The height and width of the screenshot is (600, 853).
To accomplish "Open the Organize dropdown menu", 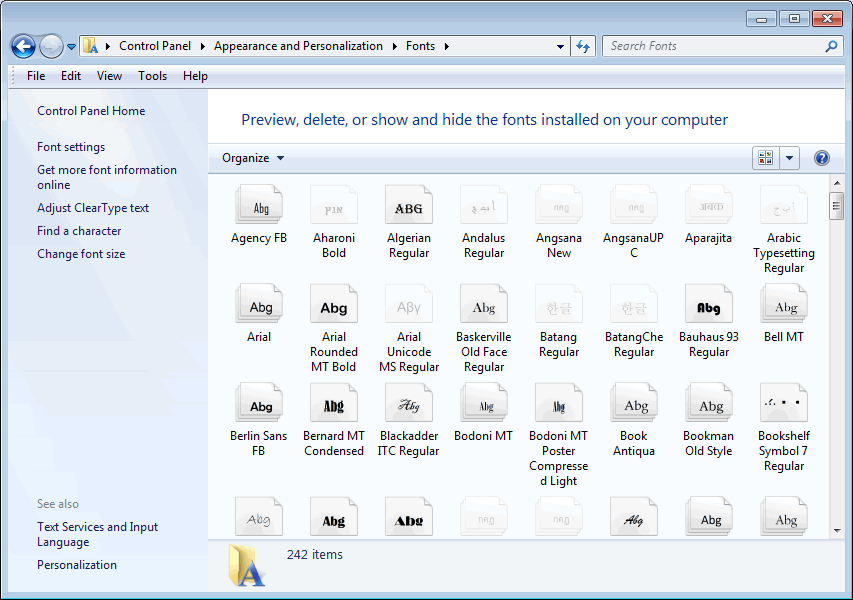I will point(253,158).
